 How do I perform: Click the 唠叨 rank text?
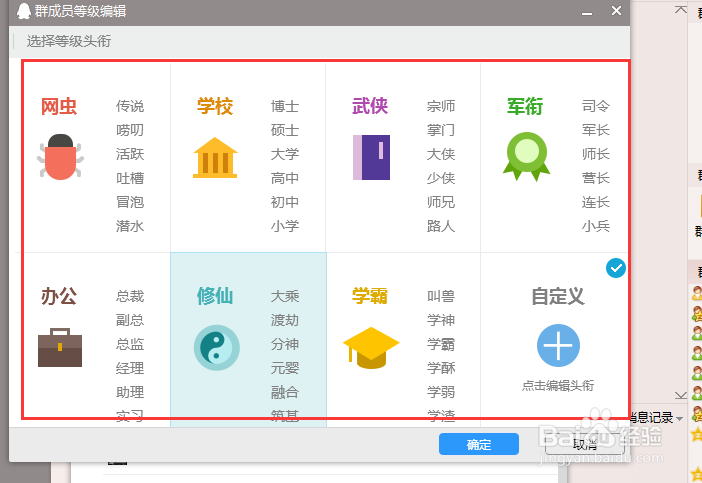coord(130,130)
